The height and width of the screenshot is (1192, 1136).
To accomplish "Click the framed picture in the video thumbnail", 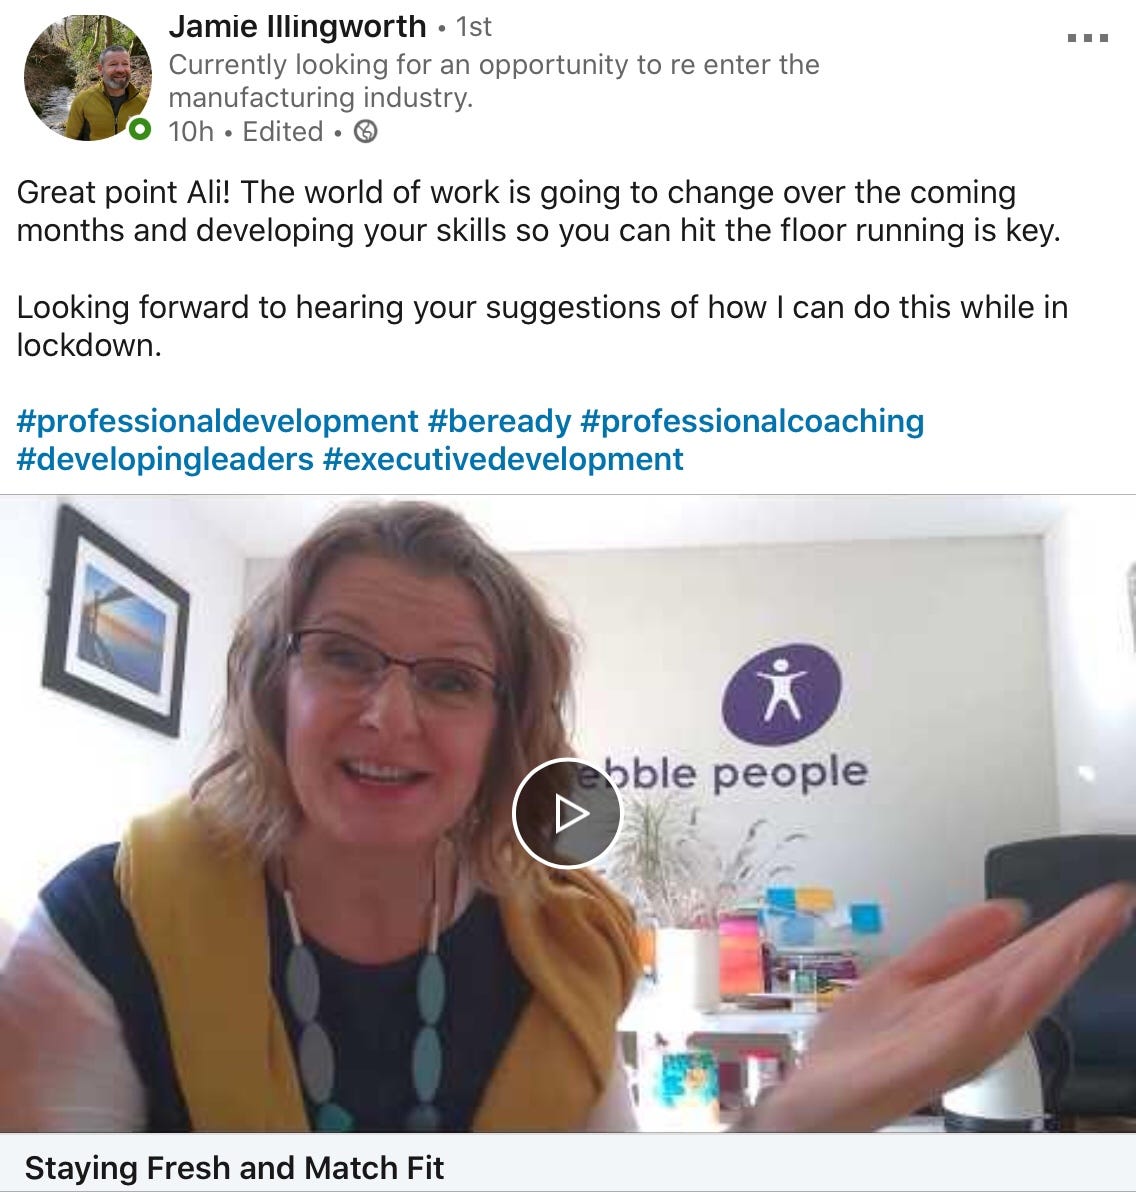I will point(116,622).
